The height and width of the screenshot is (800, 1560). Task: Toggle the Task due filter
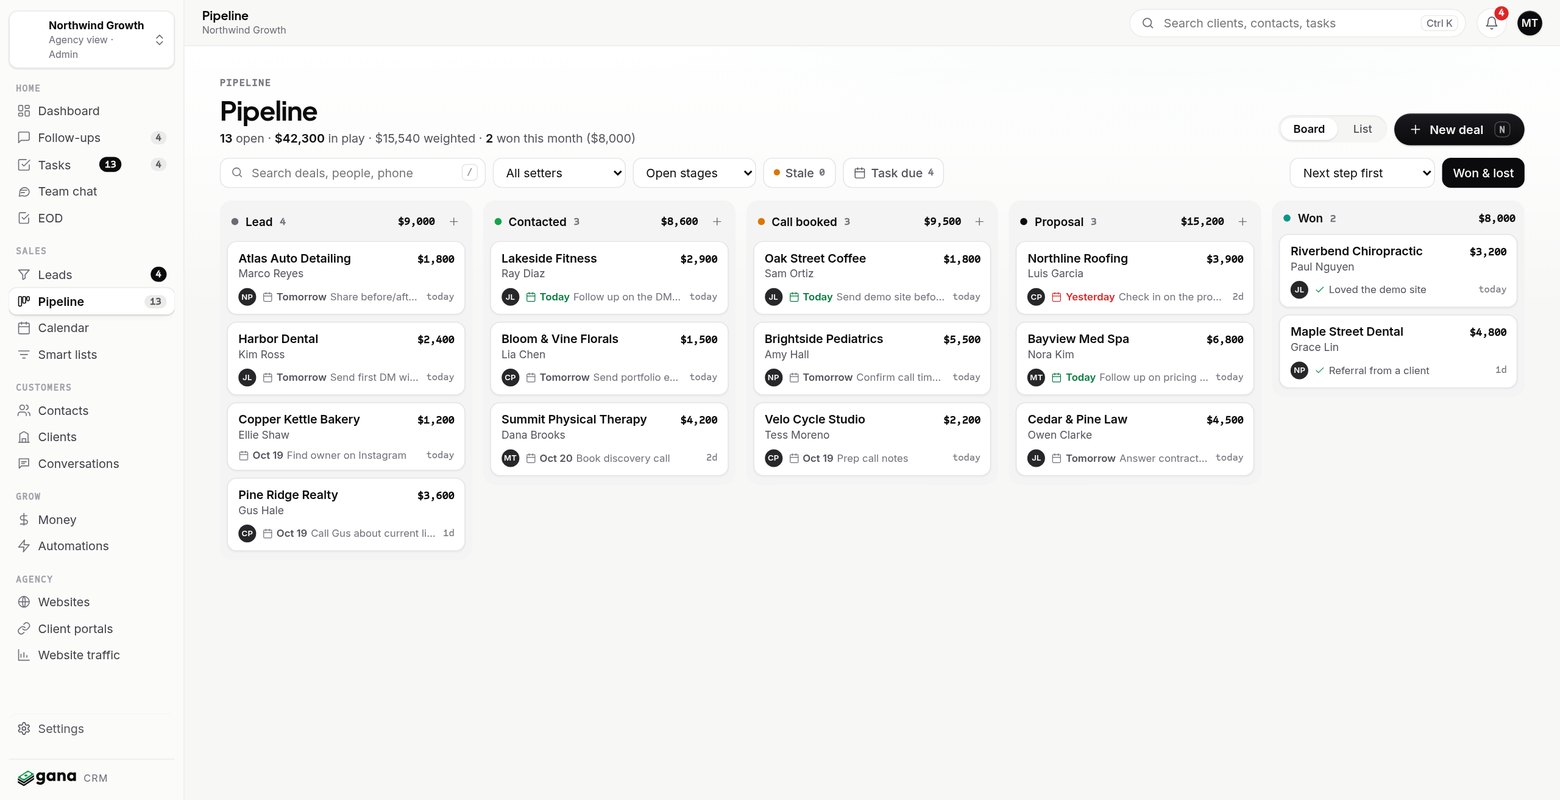pyautogui.click(x=894, y=173)
